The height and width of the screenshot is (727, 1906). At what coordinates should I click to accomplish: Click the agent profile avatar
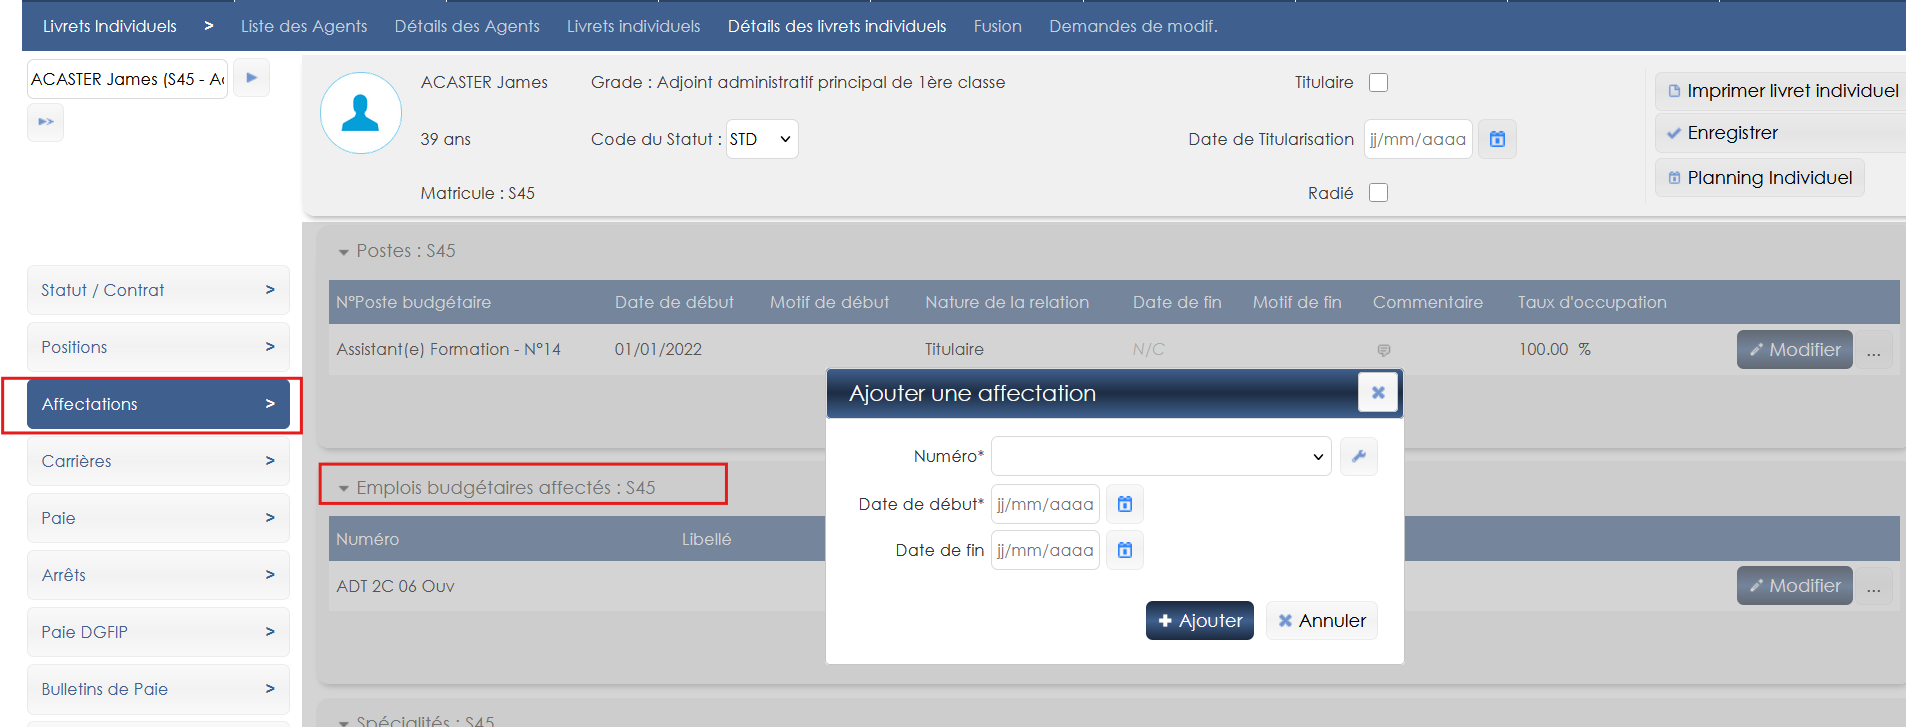coord(360,113)
